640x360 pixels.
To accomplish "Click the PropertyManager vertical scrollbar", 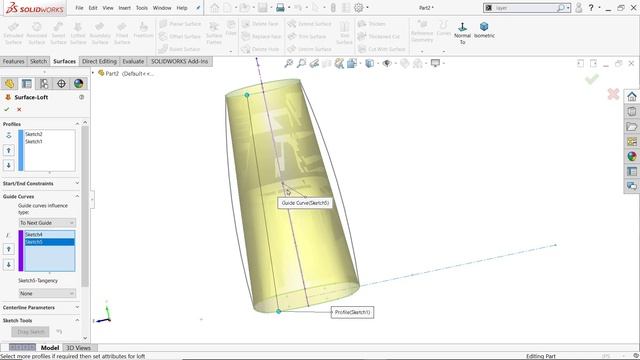I will (x=85, y=206).
